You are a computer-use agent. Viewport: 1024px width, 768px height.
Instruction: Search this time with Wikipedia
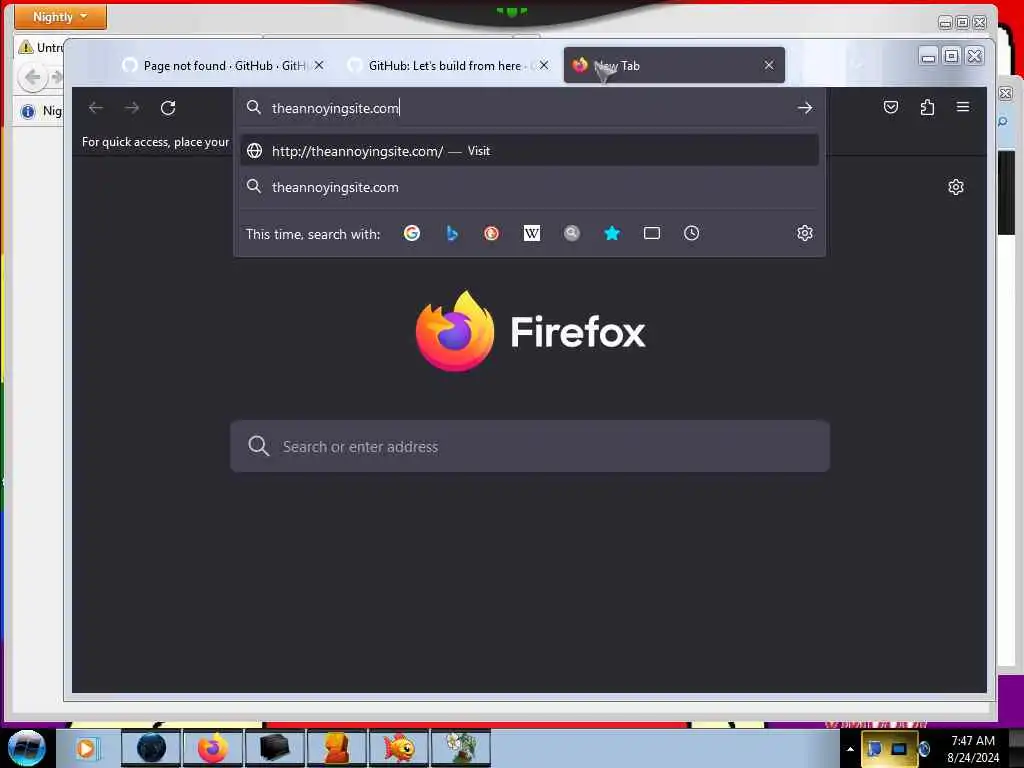pyautogui.click(x=532, y=233)
